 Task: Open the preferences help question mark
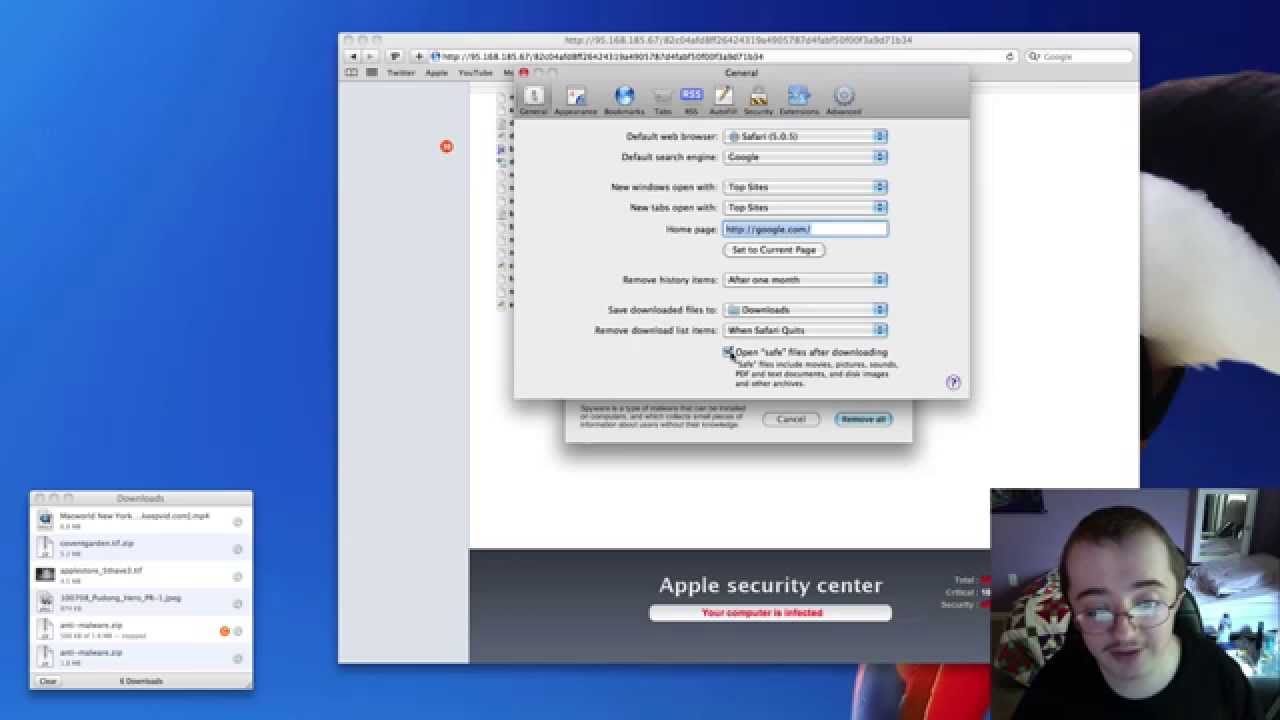point(953,382)
